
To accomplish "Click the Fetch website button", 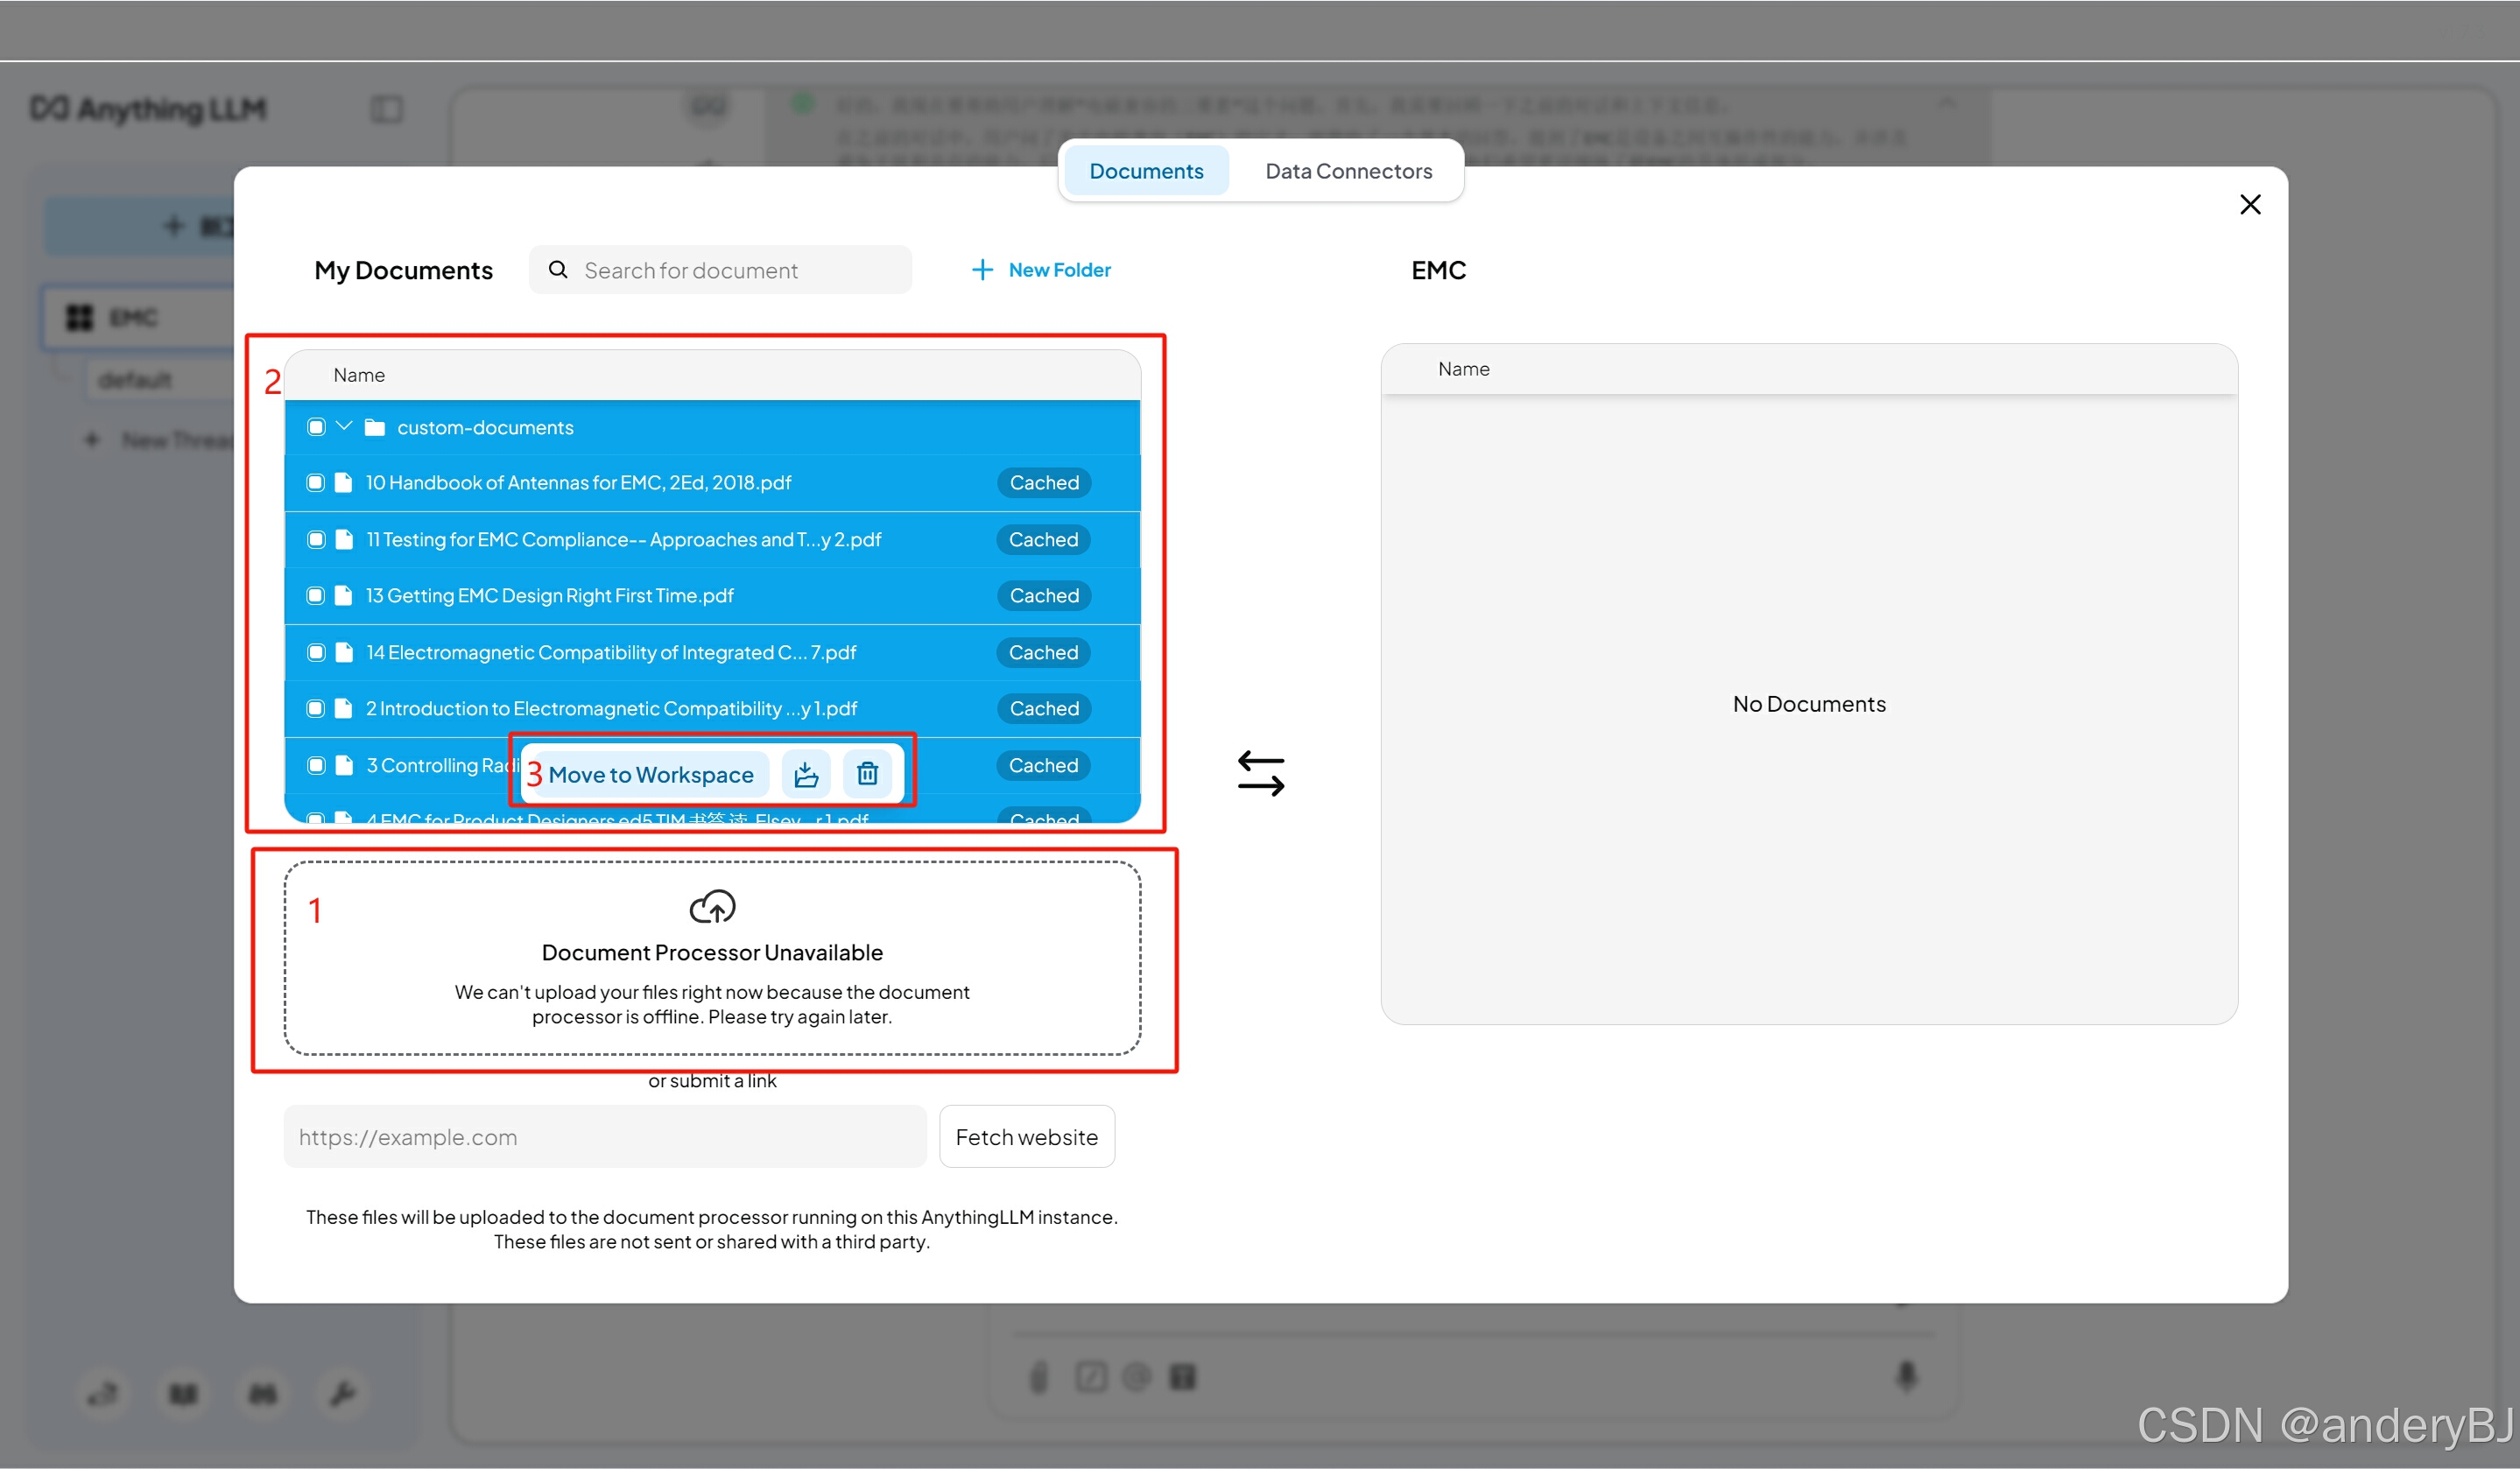I will (1026, 1137).
